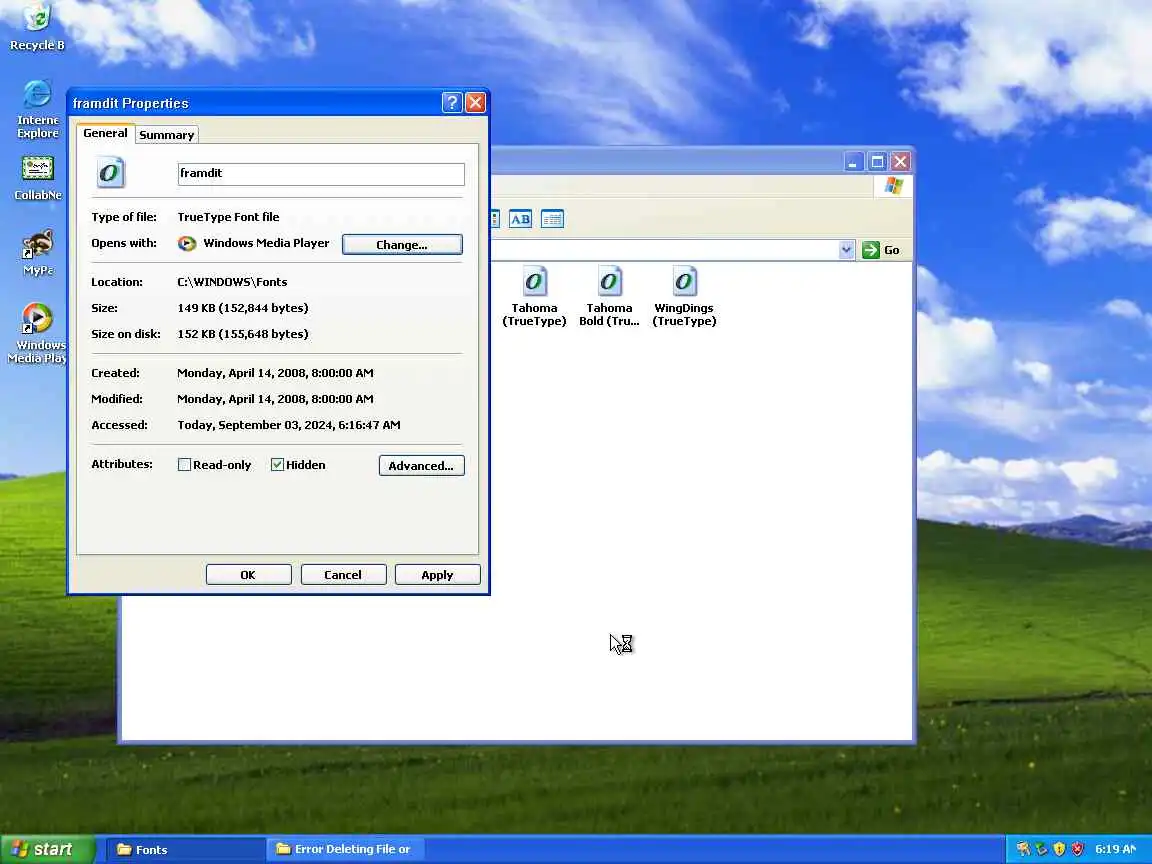
Task: Maximize the Fonts window
Action: [876, 162]
